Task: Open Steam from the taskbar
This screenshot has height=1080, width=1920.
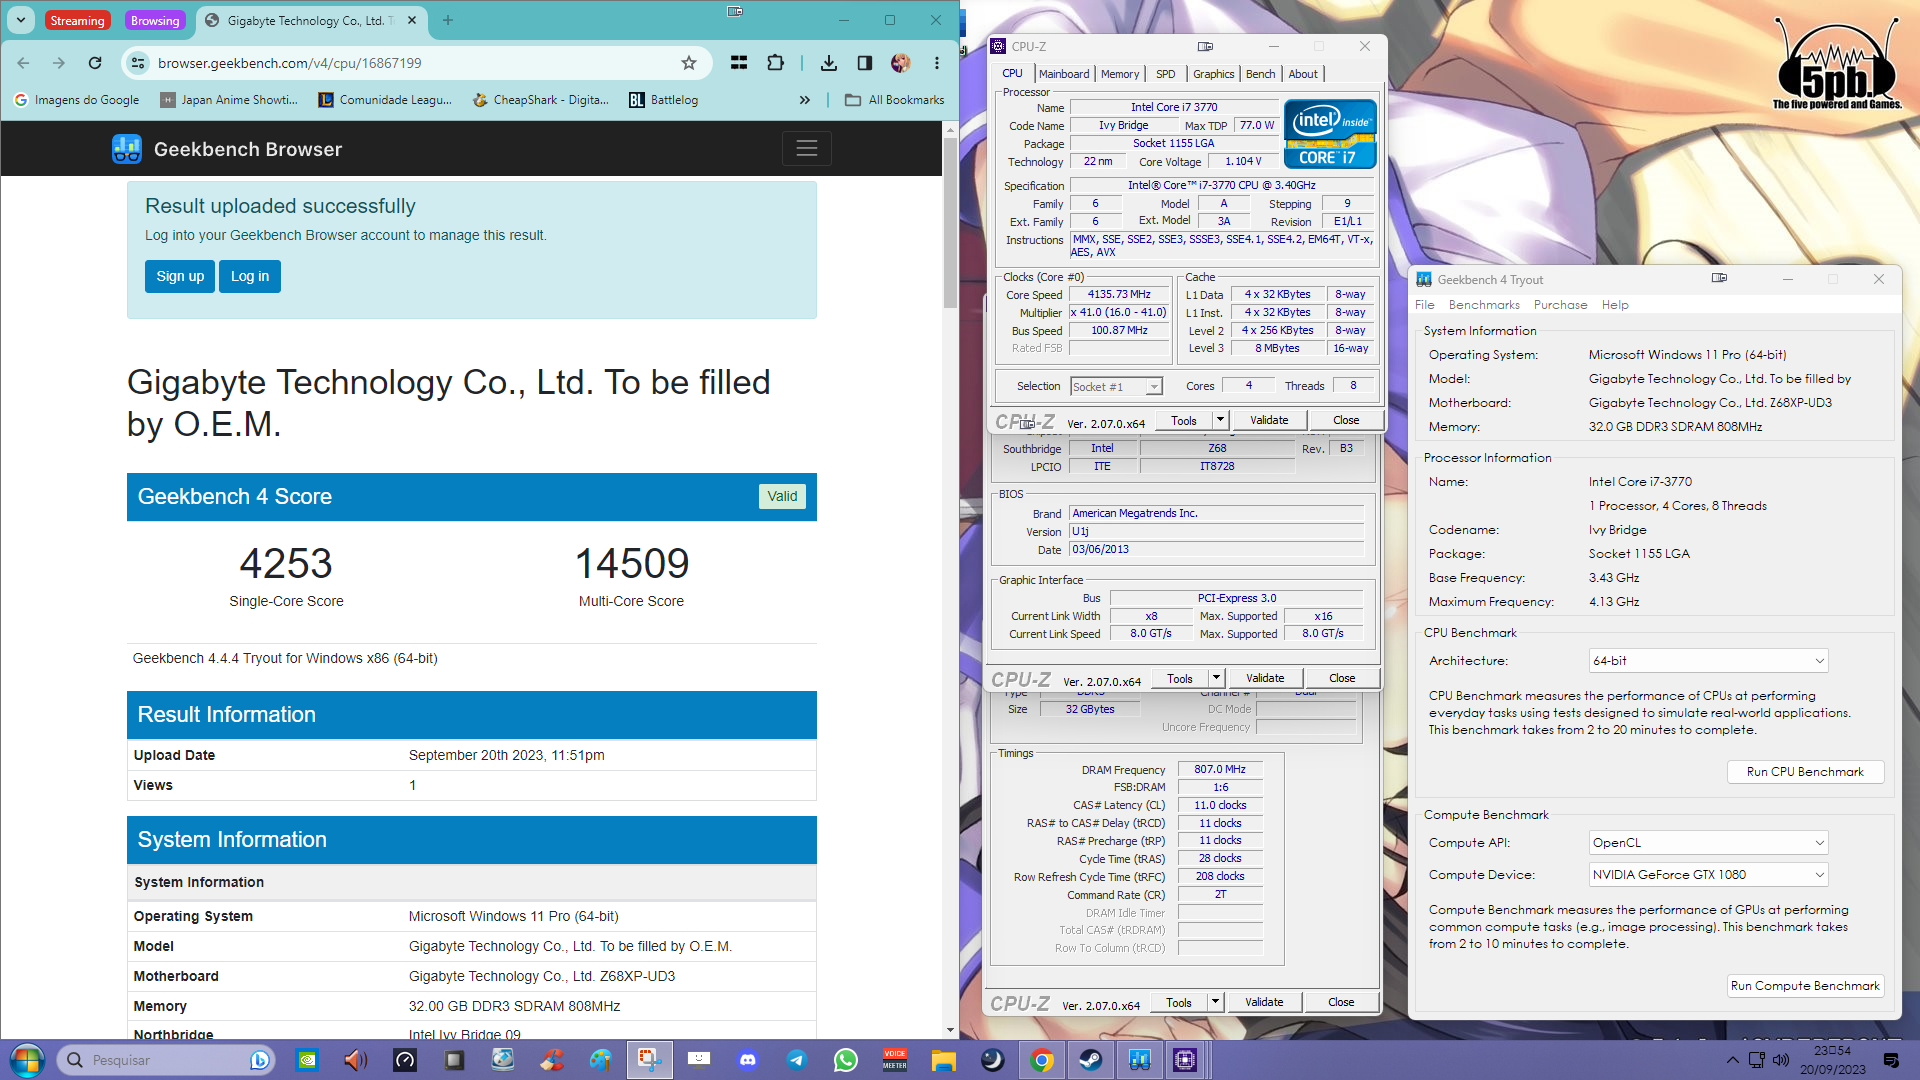Action: 1090,1060
